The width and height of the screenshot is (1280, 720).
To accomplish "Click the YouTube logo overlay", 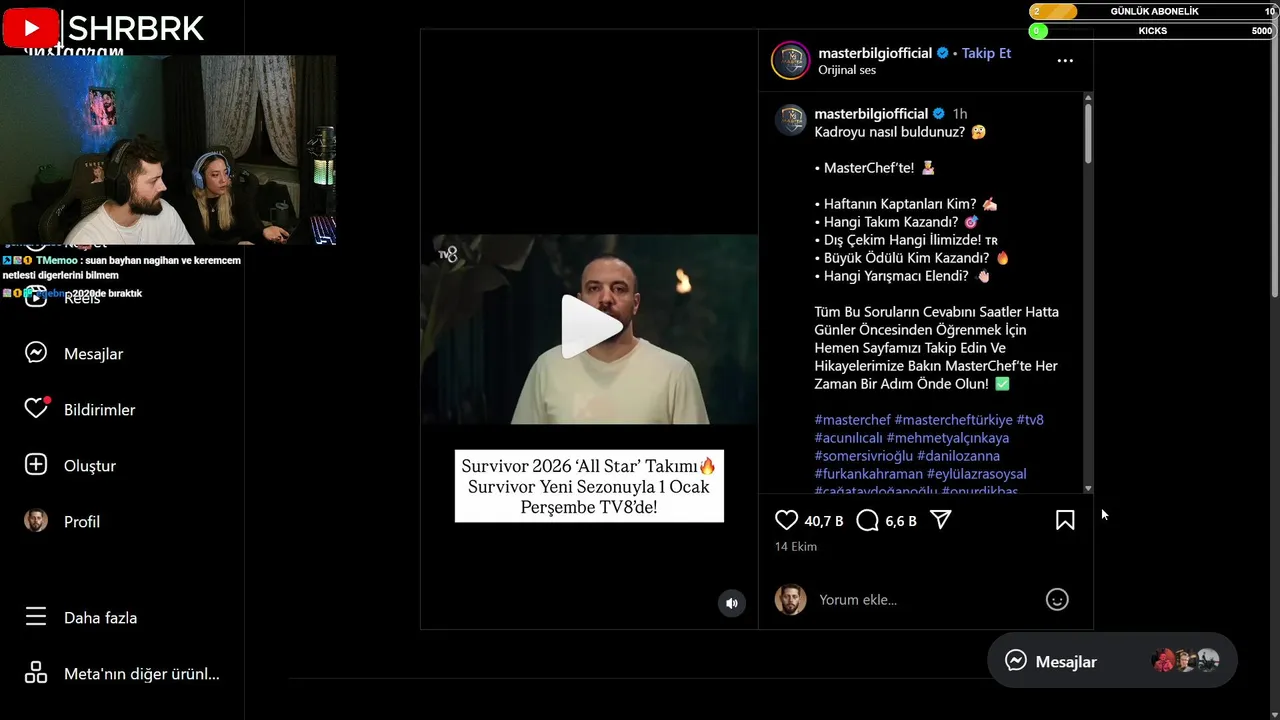I will [30, 28].
